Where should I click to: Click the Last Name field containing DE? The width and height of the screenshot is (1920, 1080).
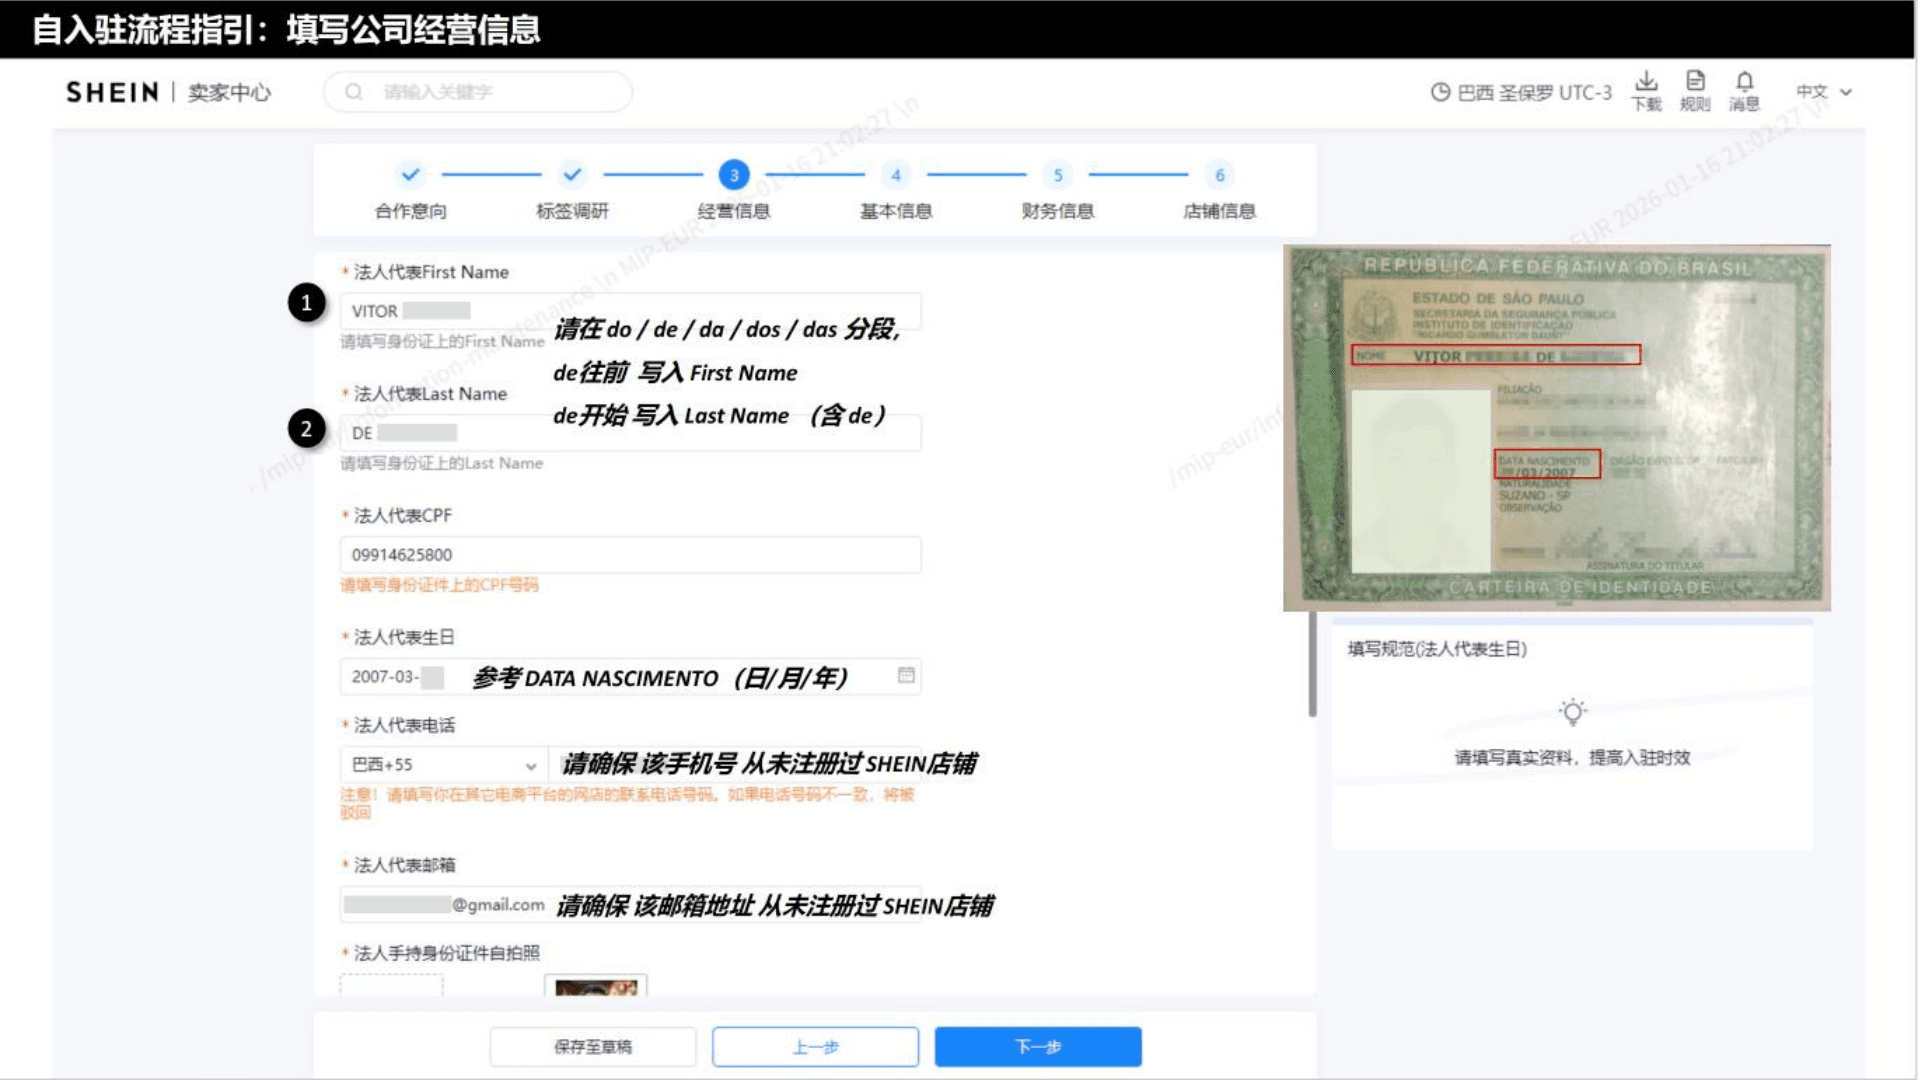pyautogui.click(x=630, y=433)
